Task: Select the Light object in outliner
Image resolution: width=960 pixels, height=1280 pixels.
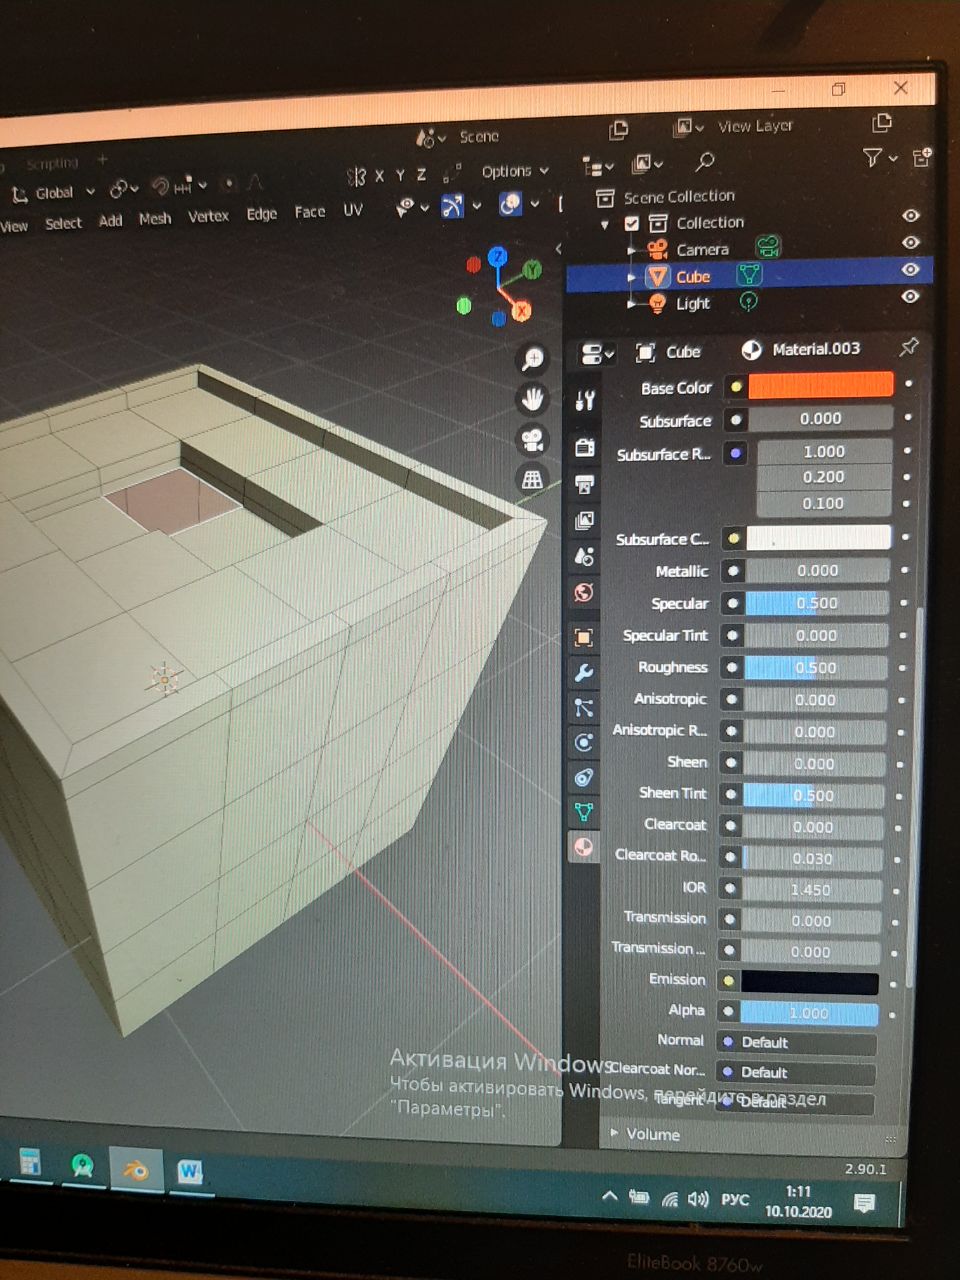Action: click(692, 303)
